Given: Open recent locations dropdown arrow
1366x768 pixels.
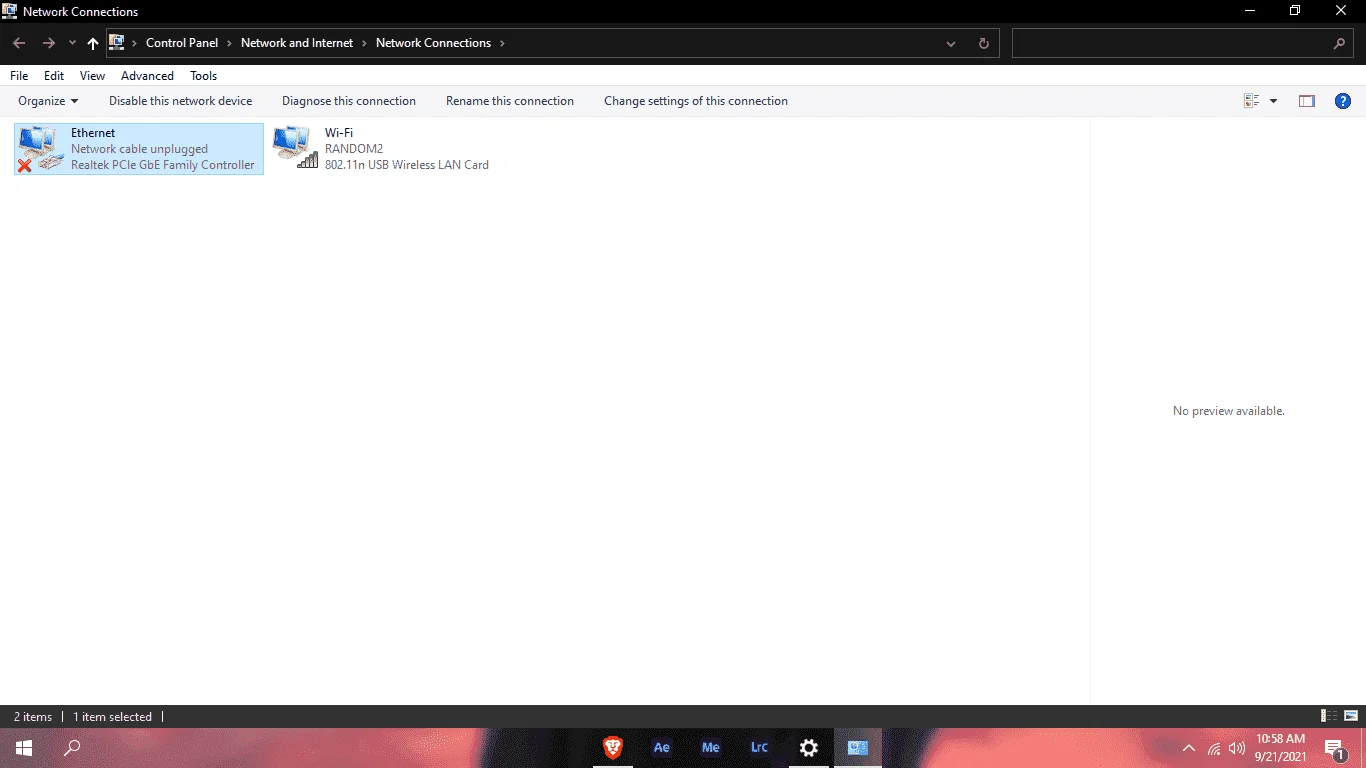Looking at the screenshot, I should (72, 43).
